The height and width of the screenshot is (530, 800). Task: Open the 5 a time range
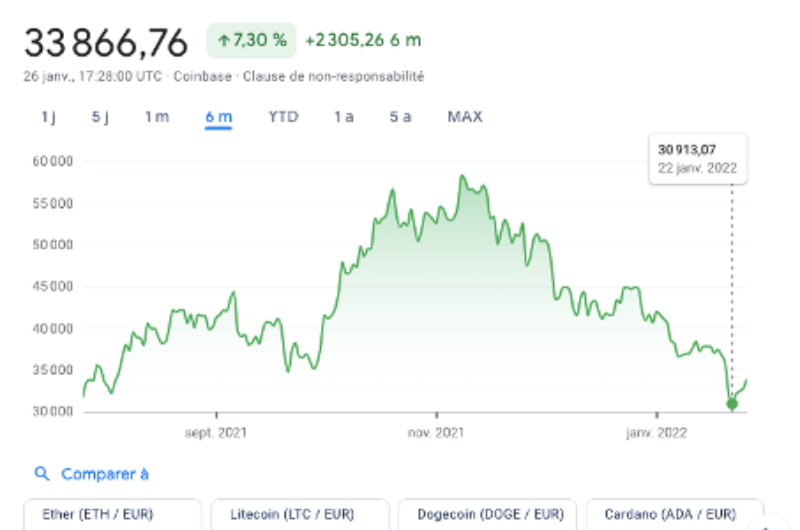[400, 117]
